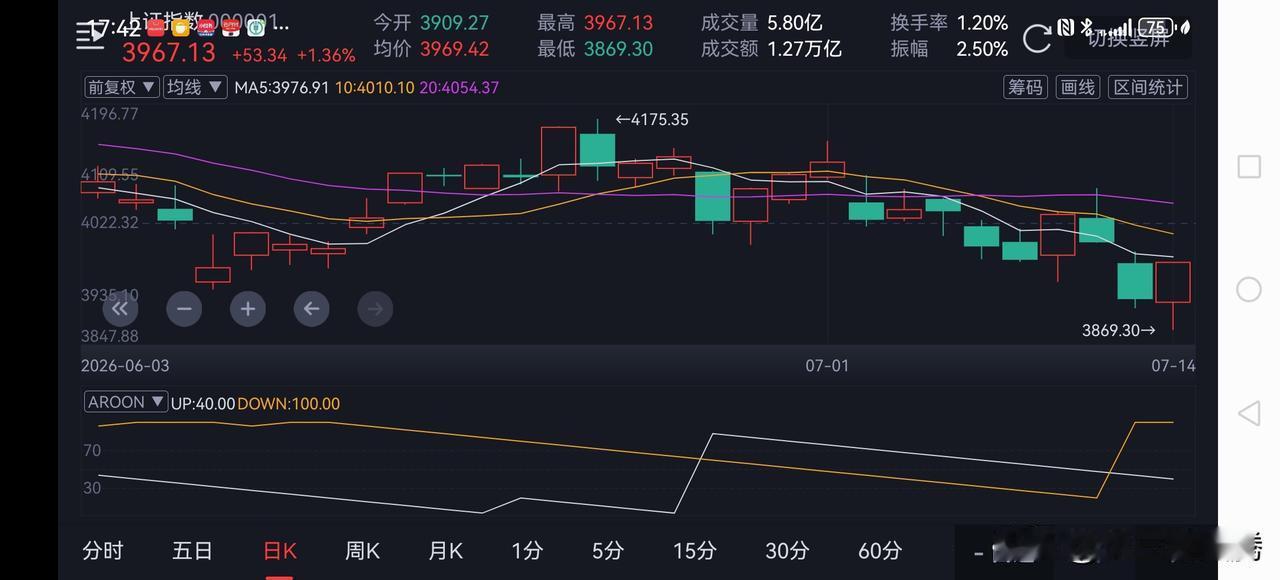
Task: Tap 换手率 value 1.20%
Action: point(982,22)
